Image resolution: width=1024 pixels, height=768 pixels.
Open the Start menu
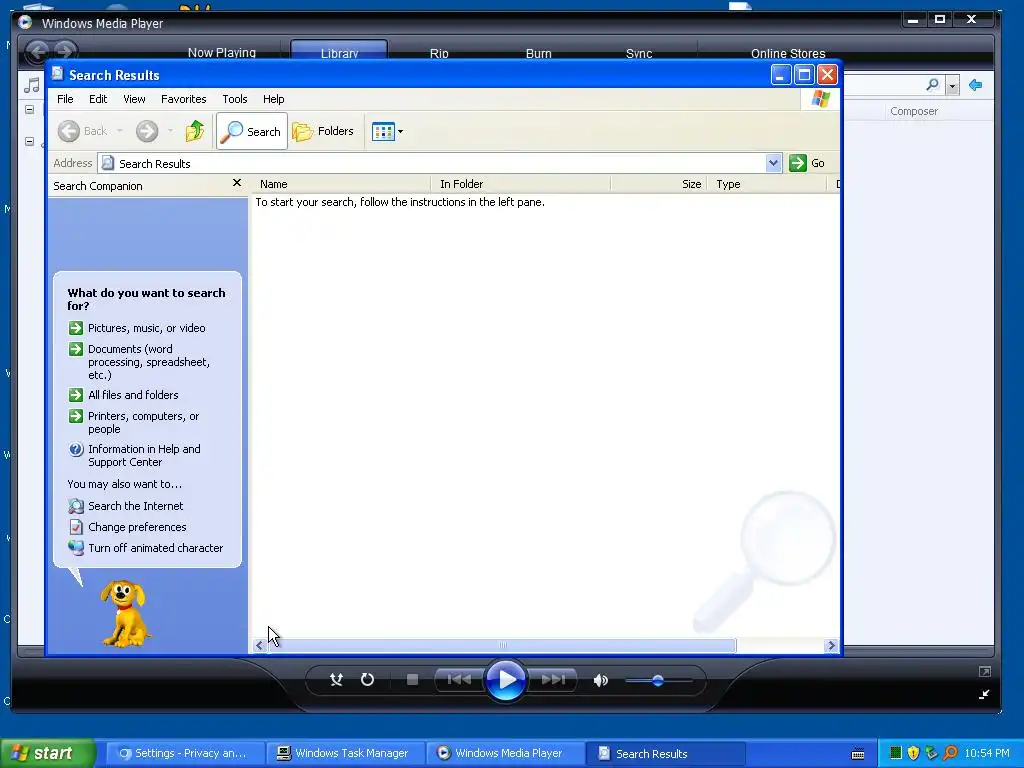tap(48, 754)
